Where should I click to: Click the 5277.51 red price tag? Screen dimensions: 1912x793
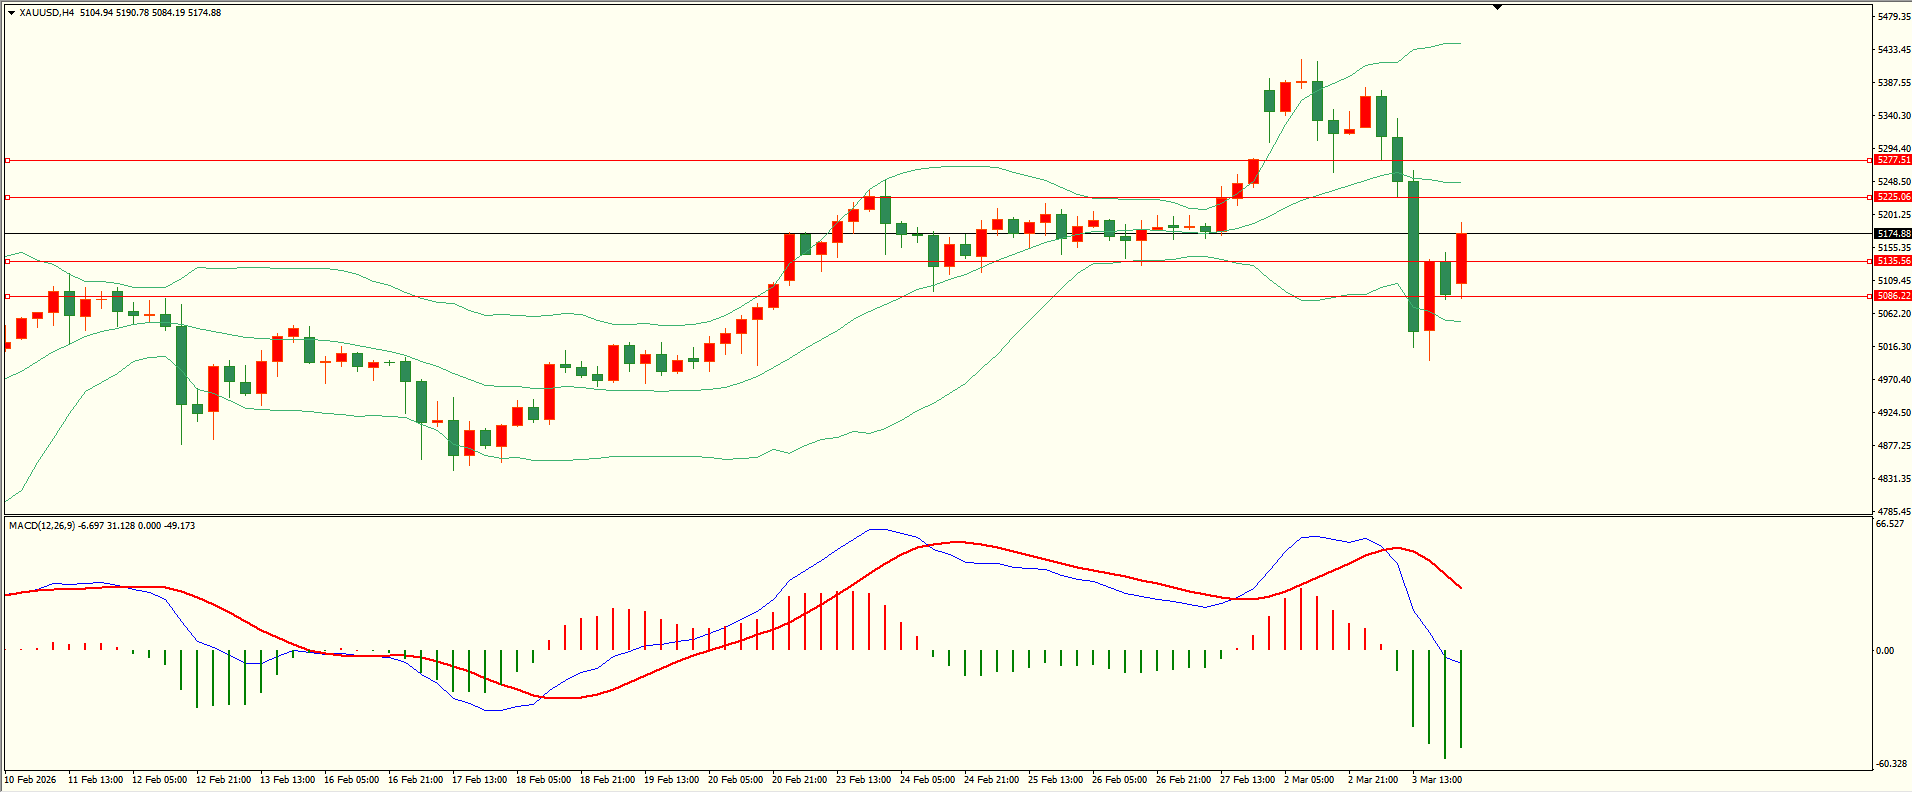[x=1892, y=160]
